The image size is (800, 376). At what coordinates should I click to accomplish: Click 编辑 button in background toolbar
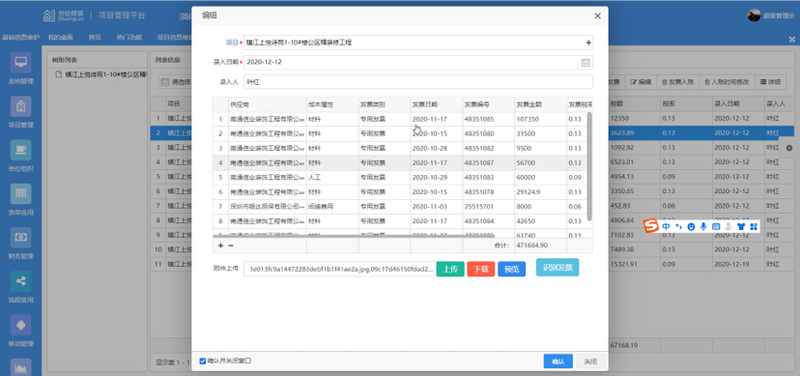tap(641, 82)
